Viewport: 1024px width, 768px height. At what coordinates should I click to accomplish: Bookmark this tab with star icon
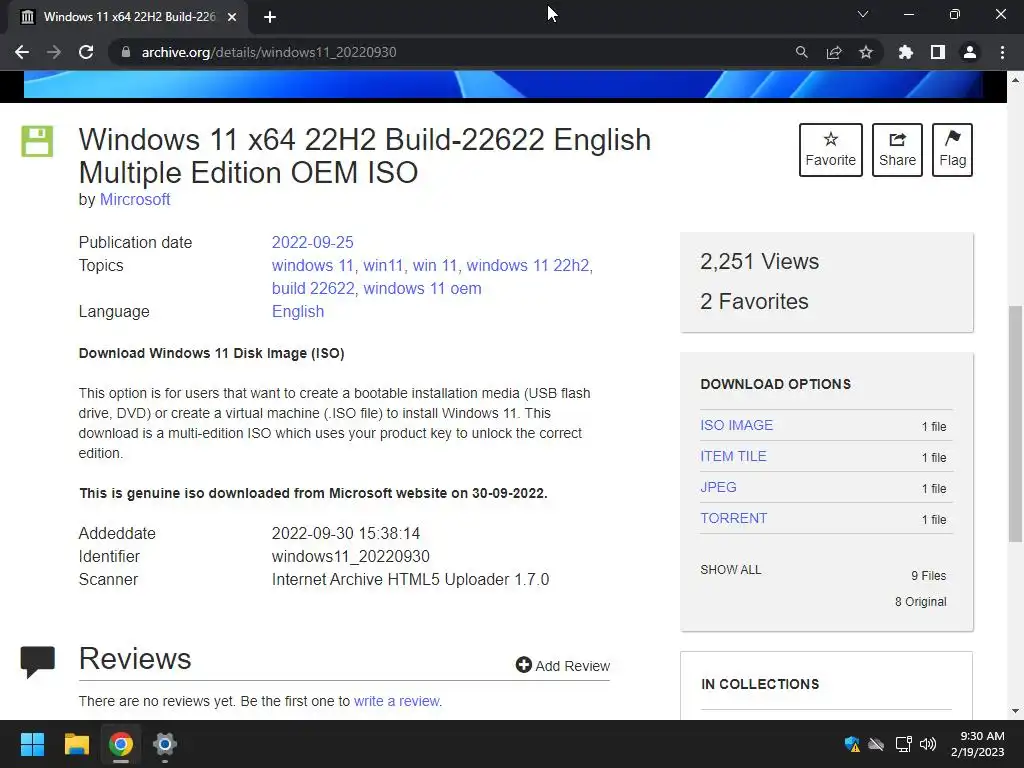(x=866, y=52)
